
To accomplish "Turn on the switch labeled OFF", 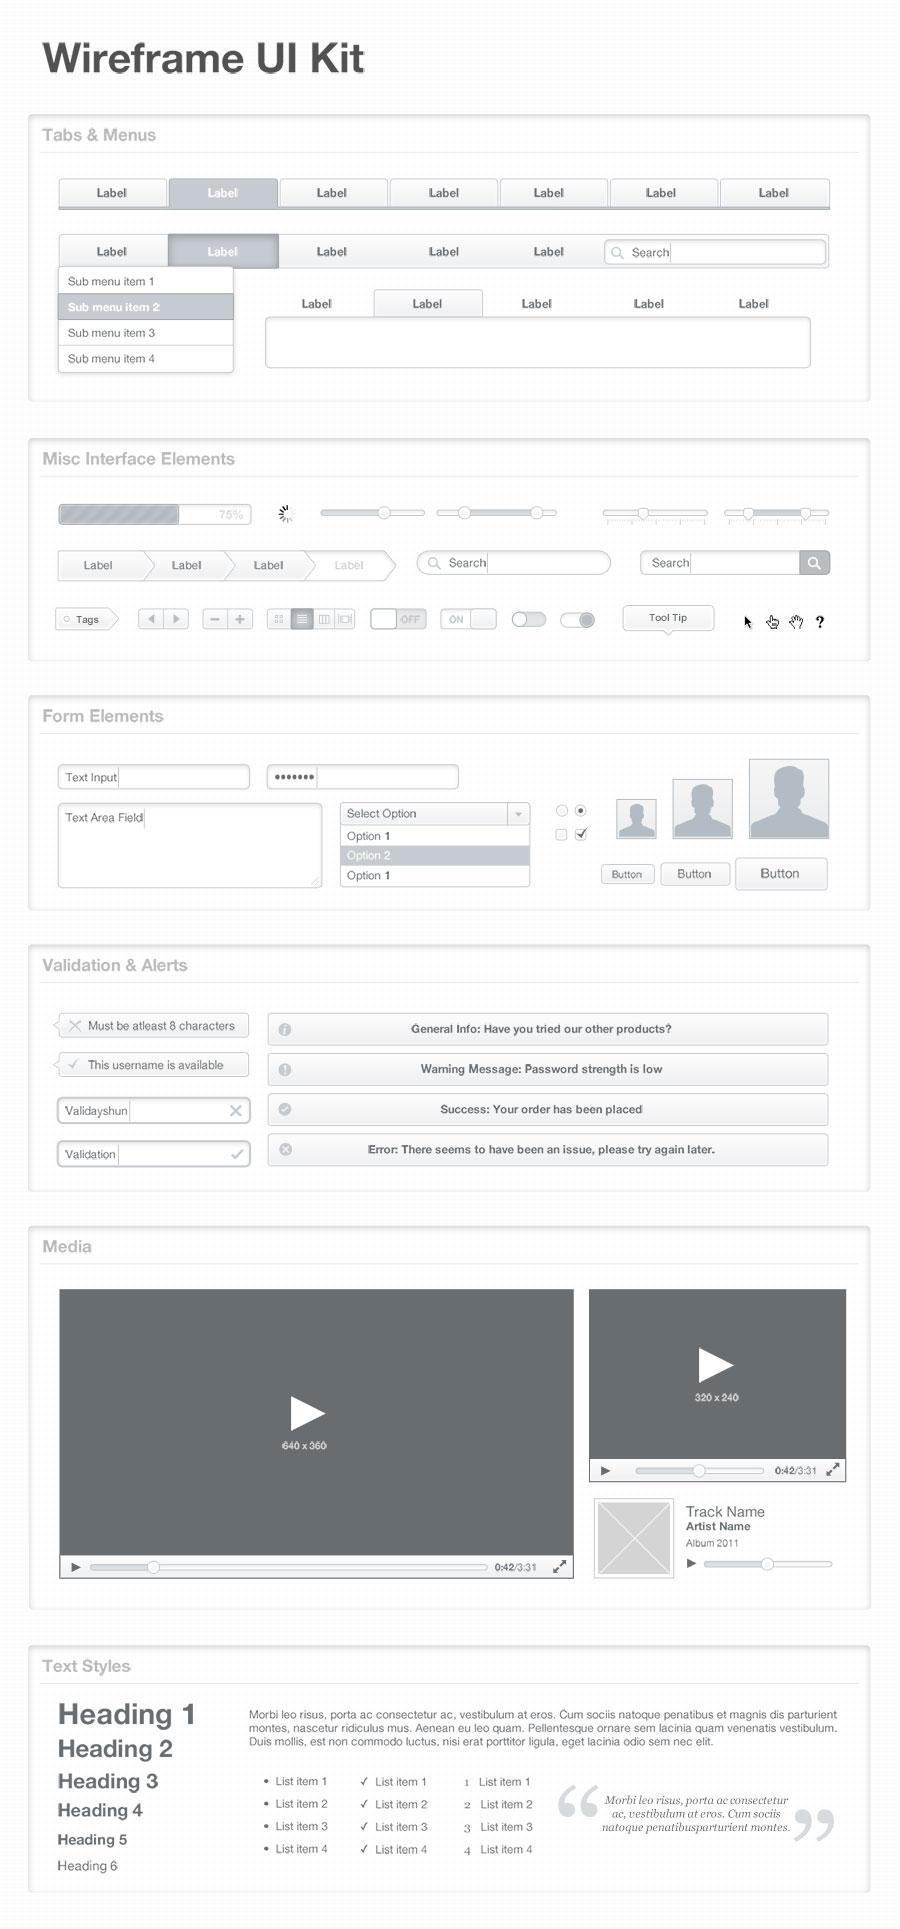I will tap(398, 619).
